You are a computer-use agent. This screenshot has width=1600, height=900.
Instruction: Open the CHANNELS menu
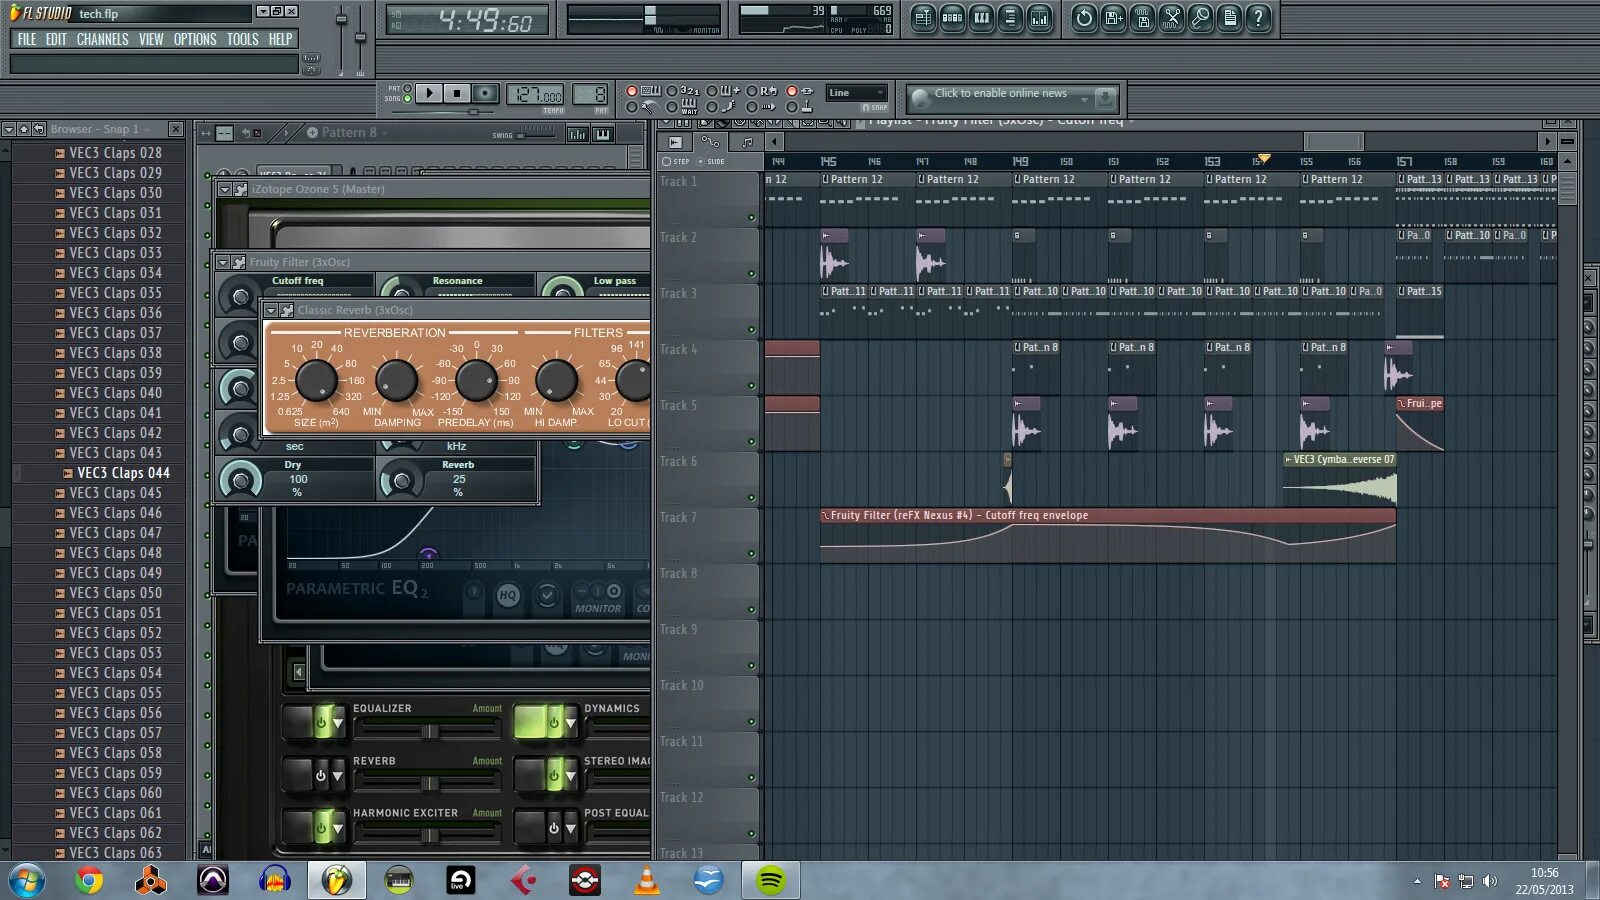[102, 39]
